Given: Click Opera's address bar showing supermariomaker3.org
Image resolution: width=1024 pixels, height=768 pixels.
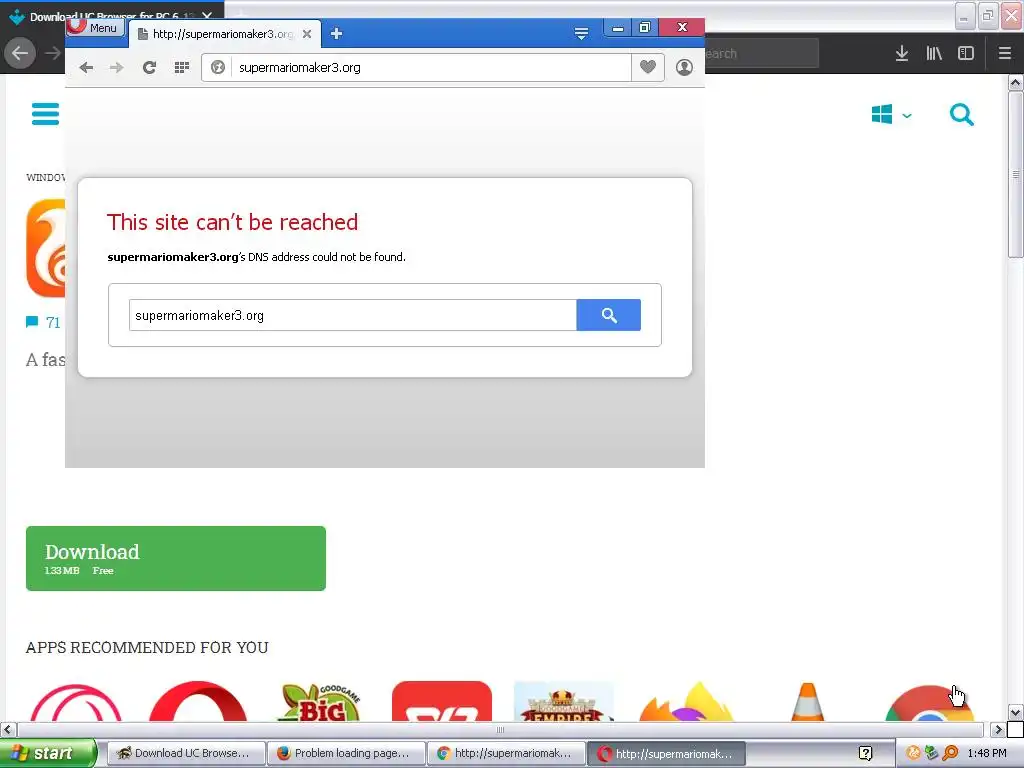Looking at the screenshot, I should [430, 67].
